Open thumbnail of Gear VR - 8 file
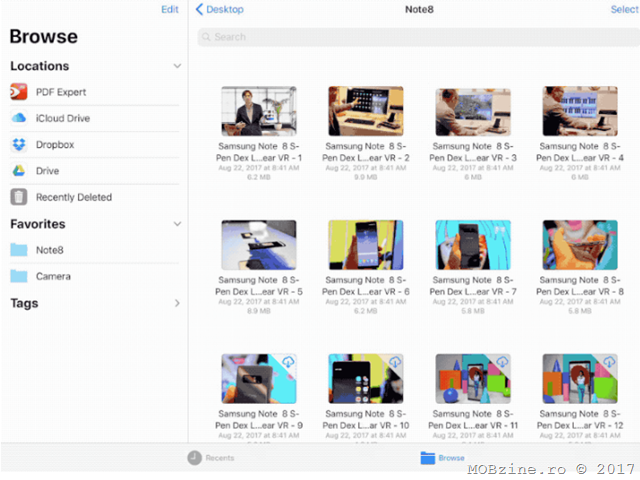This screenshot has height=480, width=640. click(x=580, y=245)
